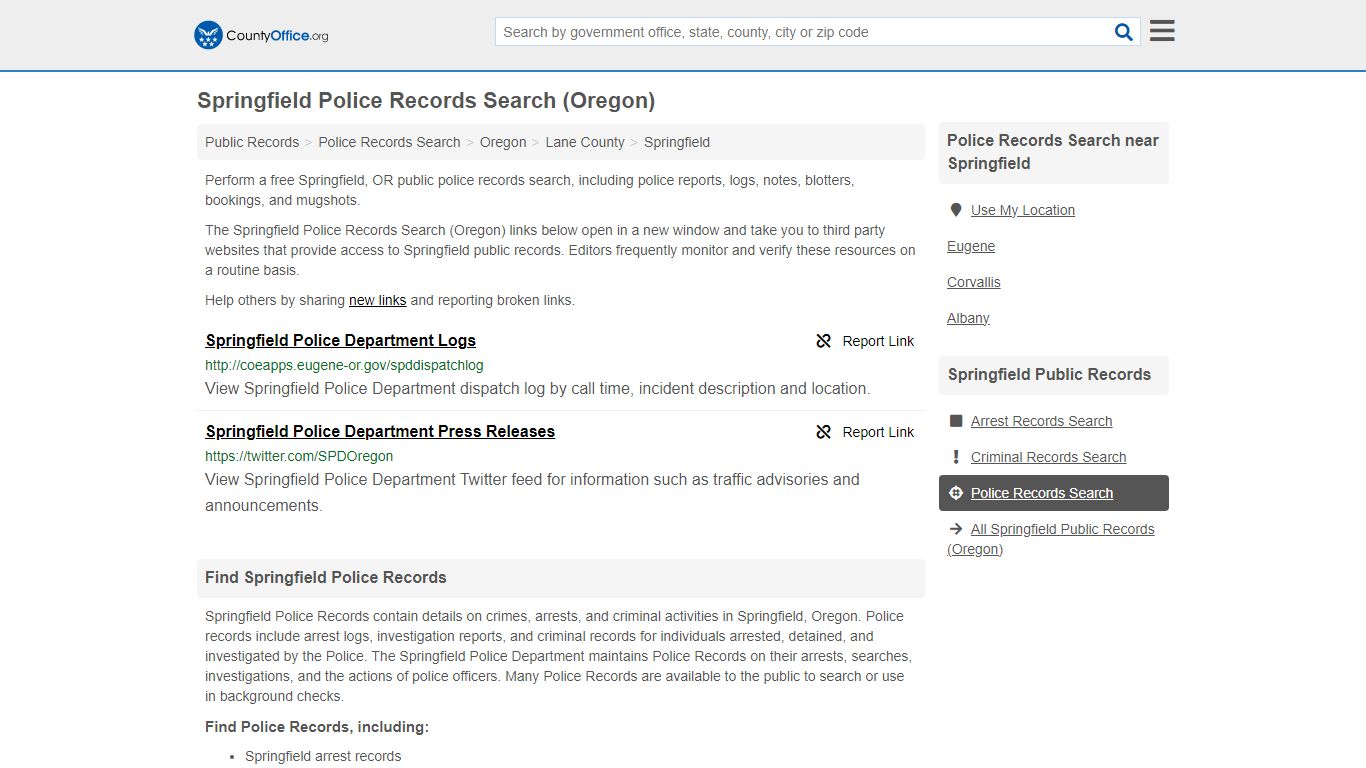Click the broken-link icon for Department Logs
Screen dimensions: 1366x768
pos(824,341)
